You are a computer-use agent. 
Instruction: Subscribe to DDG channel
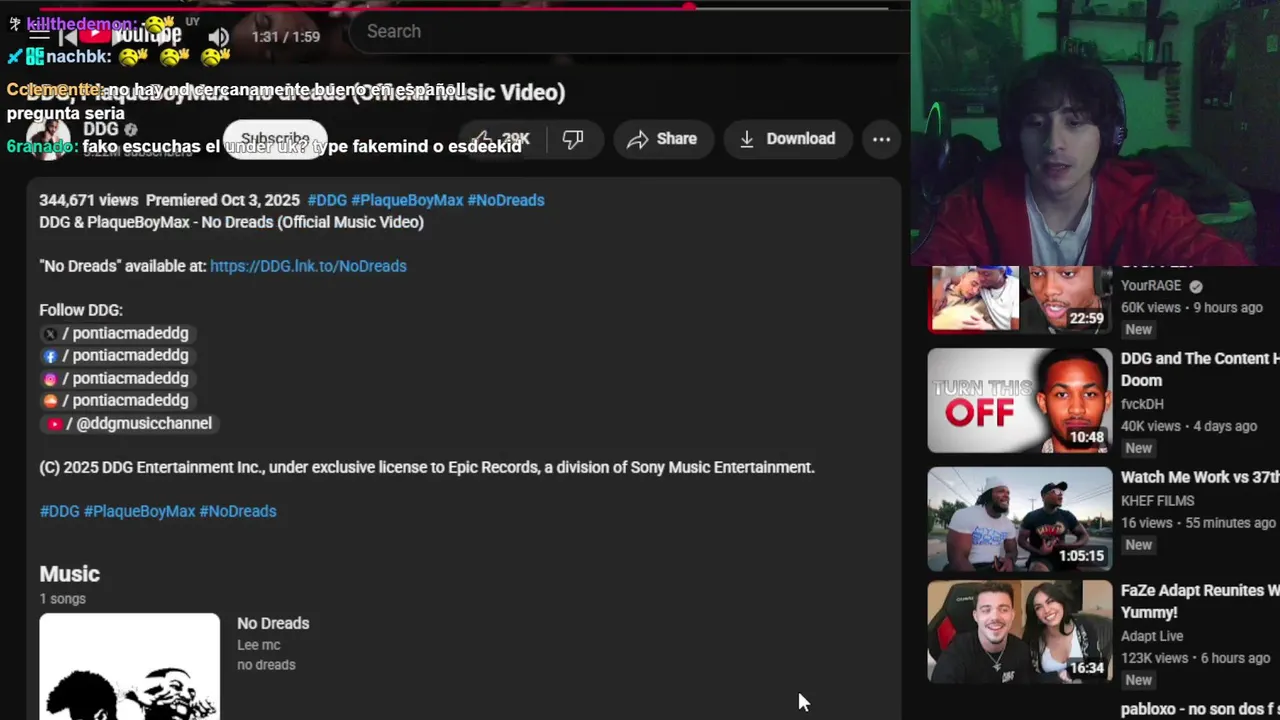[276, 139]
